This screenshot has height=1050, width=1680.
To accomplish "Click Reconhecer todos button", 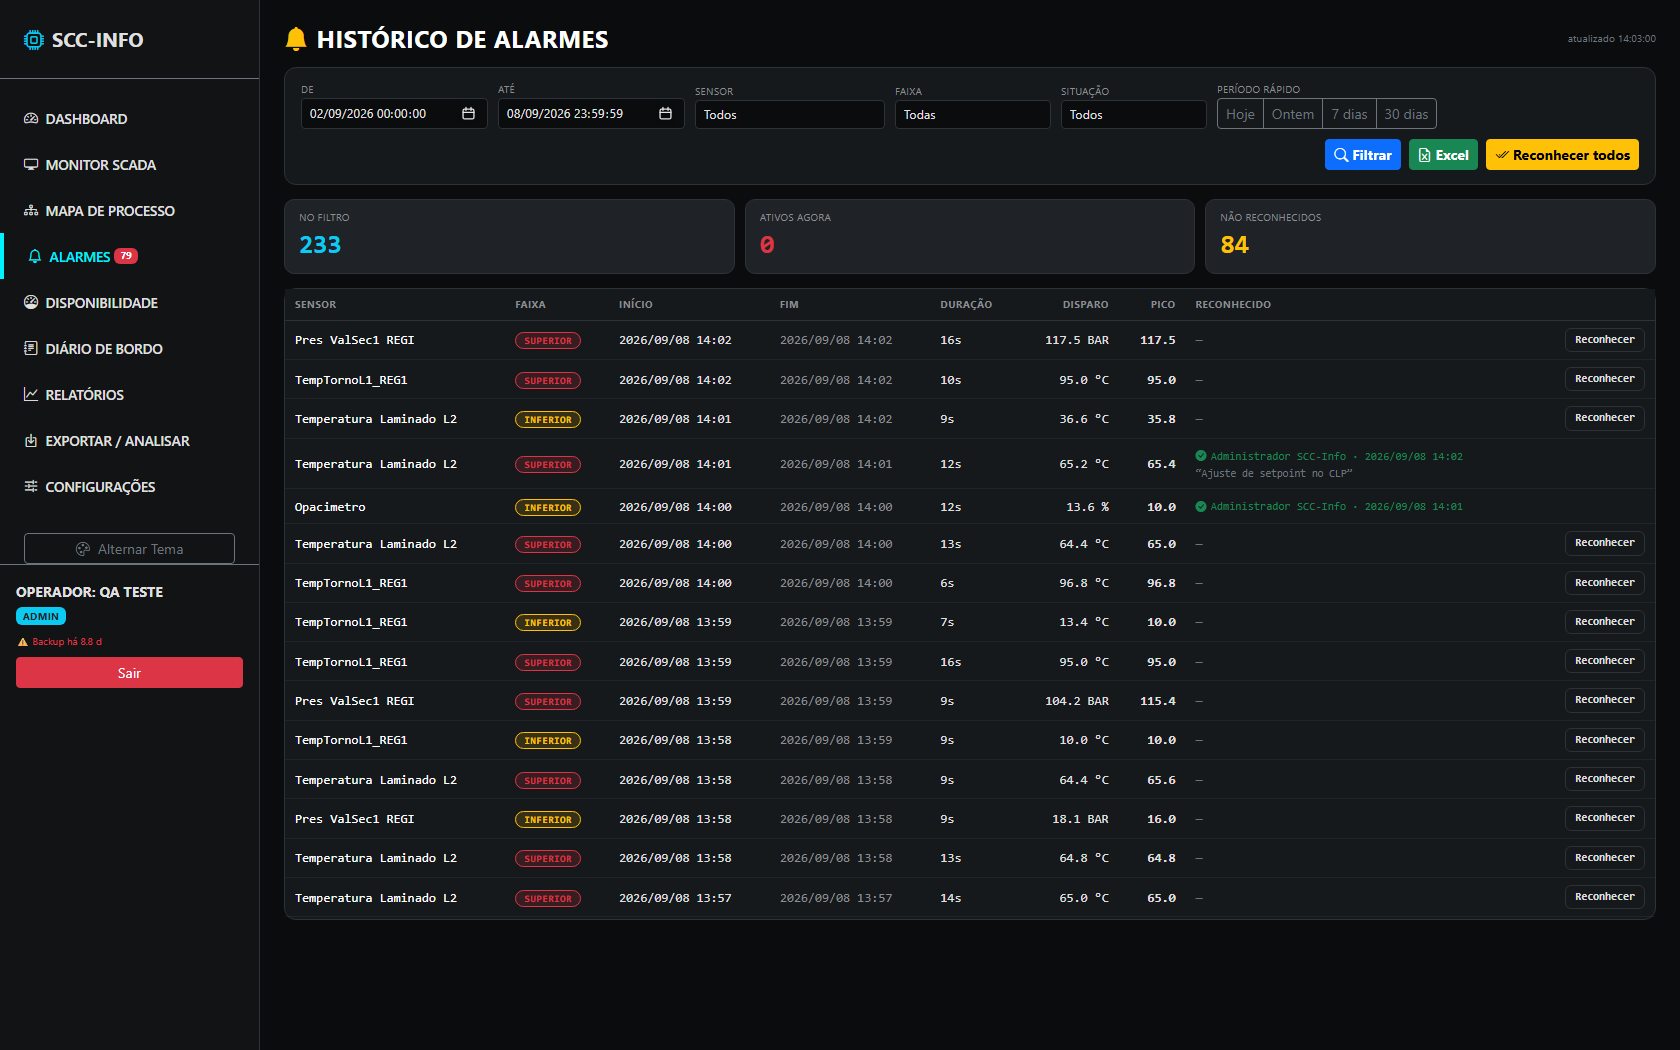I will 1562,155.
